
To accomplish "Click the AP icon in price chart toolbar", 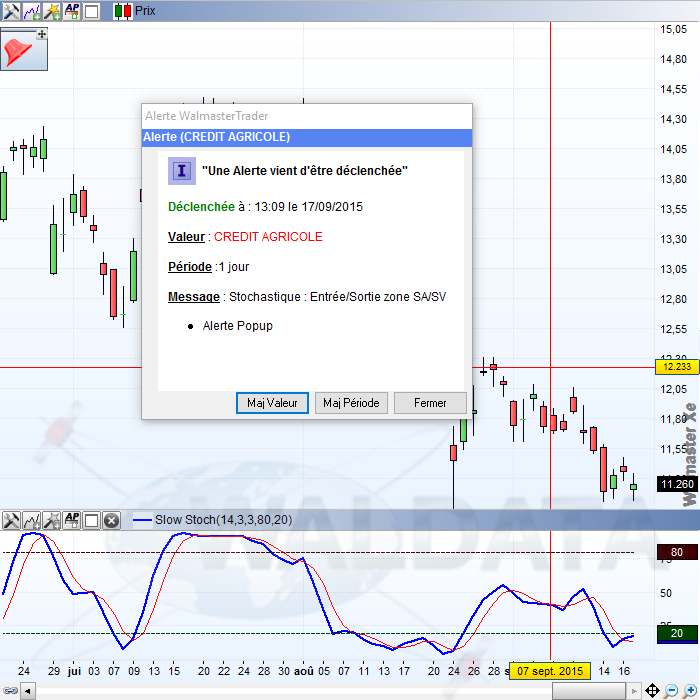I will tap(72, 11).
